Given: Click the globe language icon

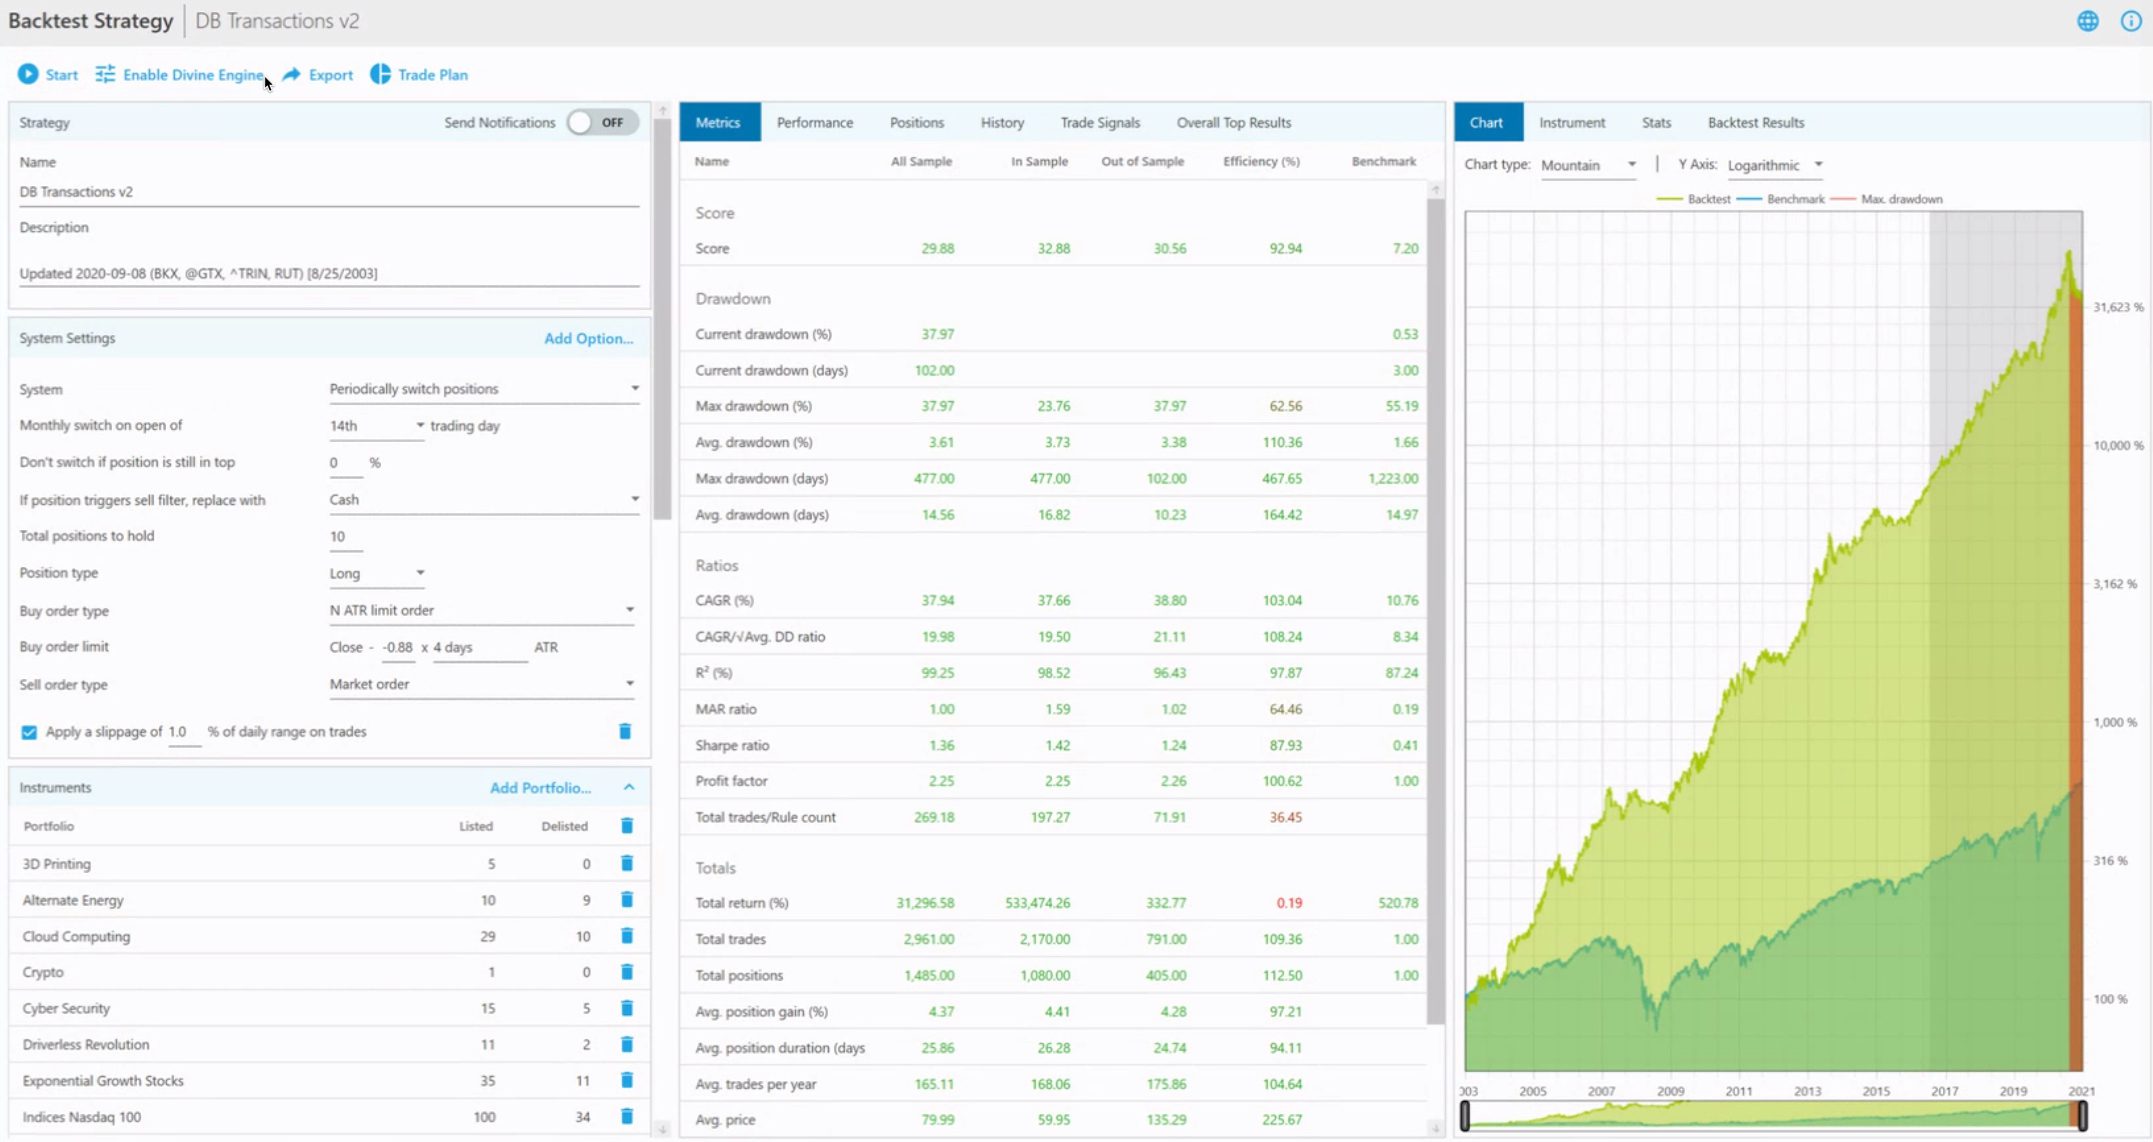Looking at the screenshot, I should [2087, 21].
